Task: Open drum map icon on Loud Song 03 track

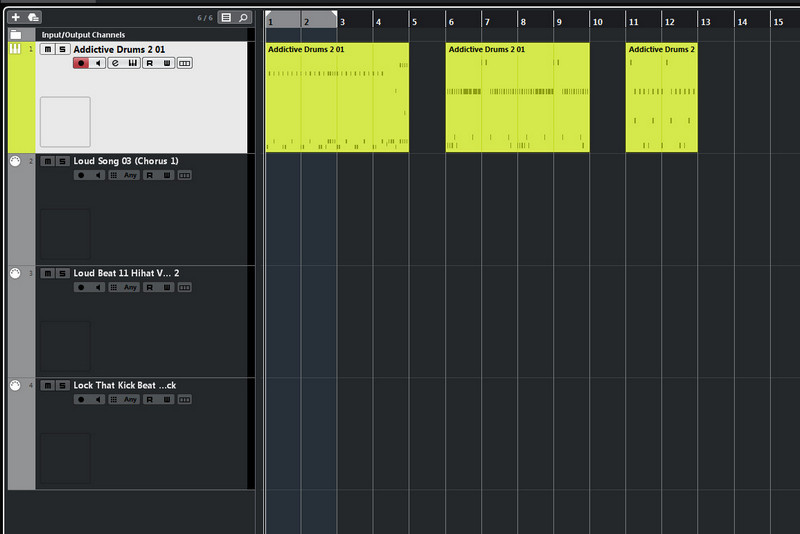Action: (x=114, y=175)
